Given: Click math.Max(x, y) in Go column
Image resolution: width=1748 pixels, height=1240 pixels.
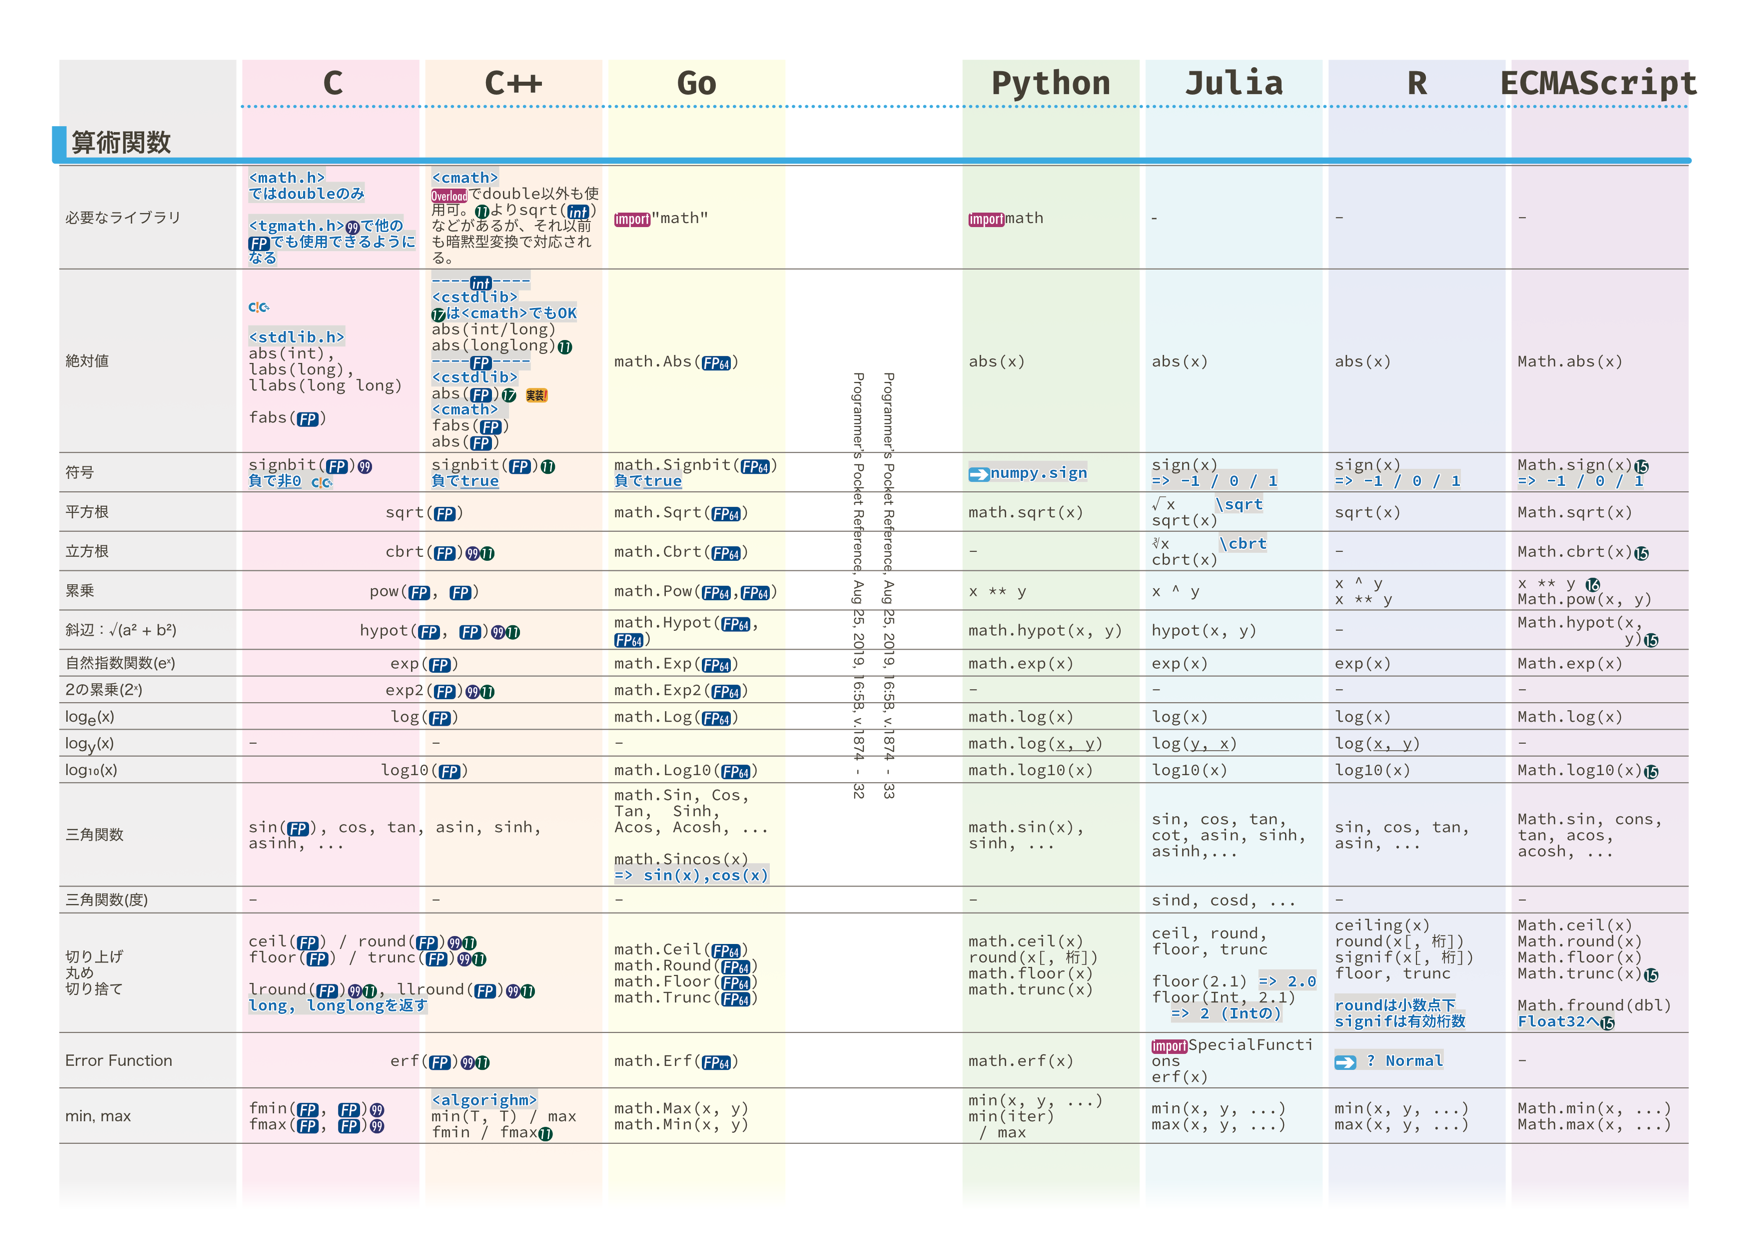Looking at the screenshot, I should coord(681,1108).
